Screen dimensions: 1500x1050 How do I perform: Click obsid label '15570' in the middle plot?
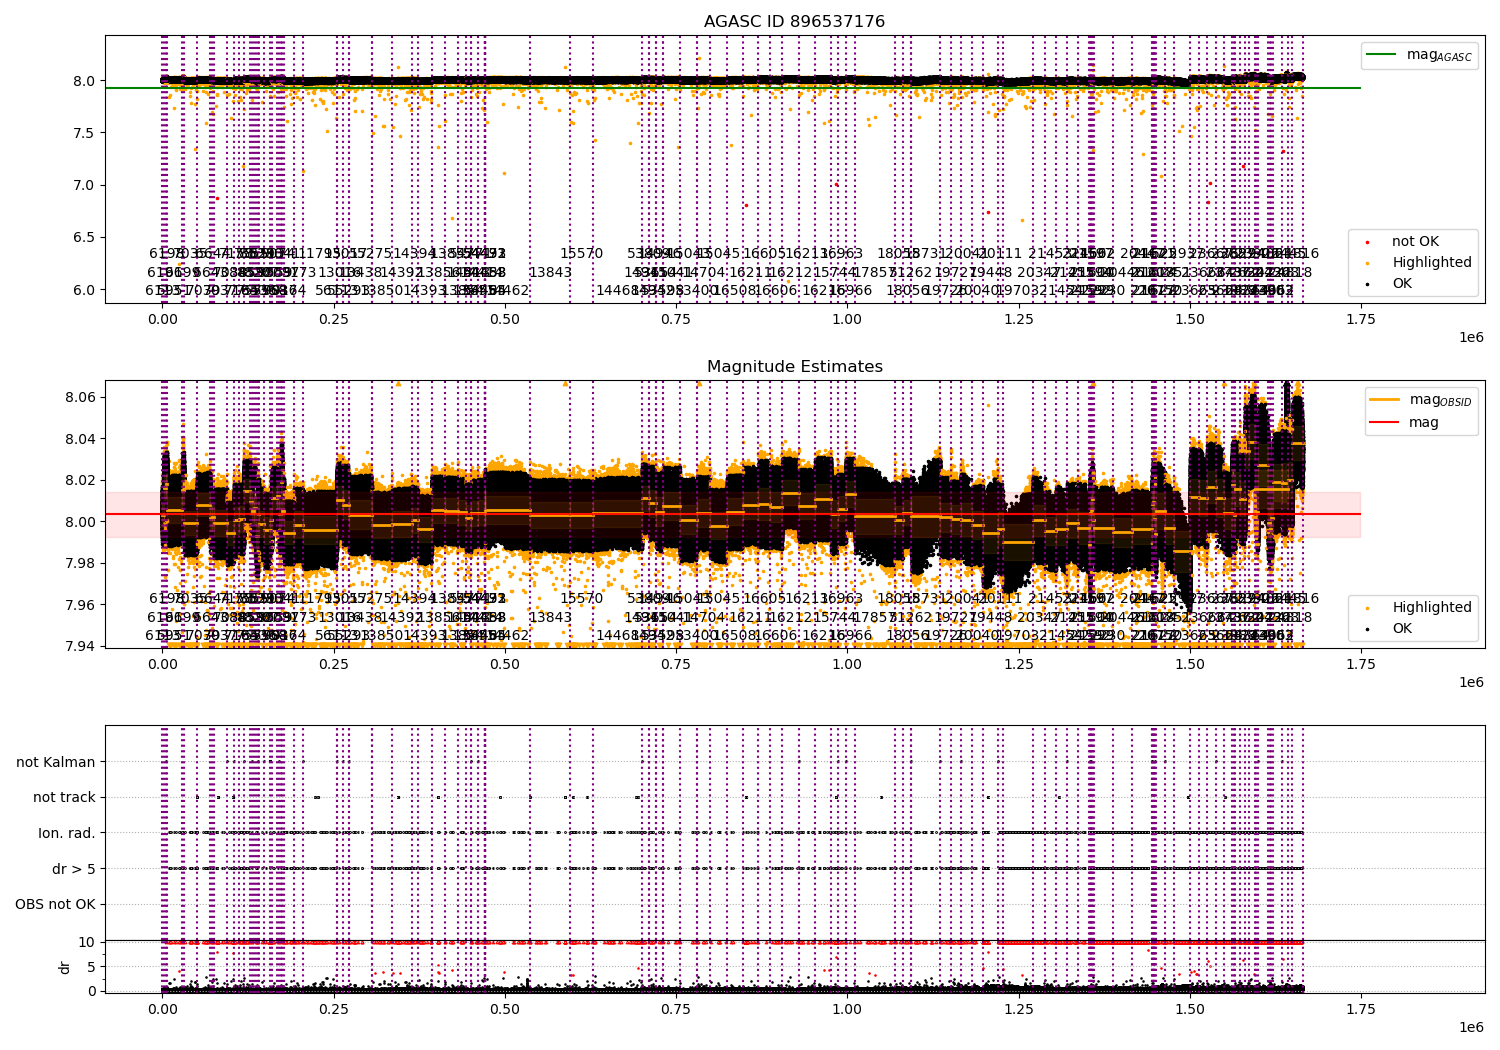pos(582,599)
